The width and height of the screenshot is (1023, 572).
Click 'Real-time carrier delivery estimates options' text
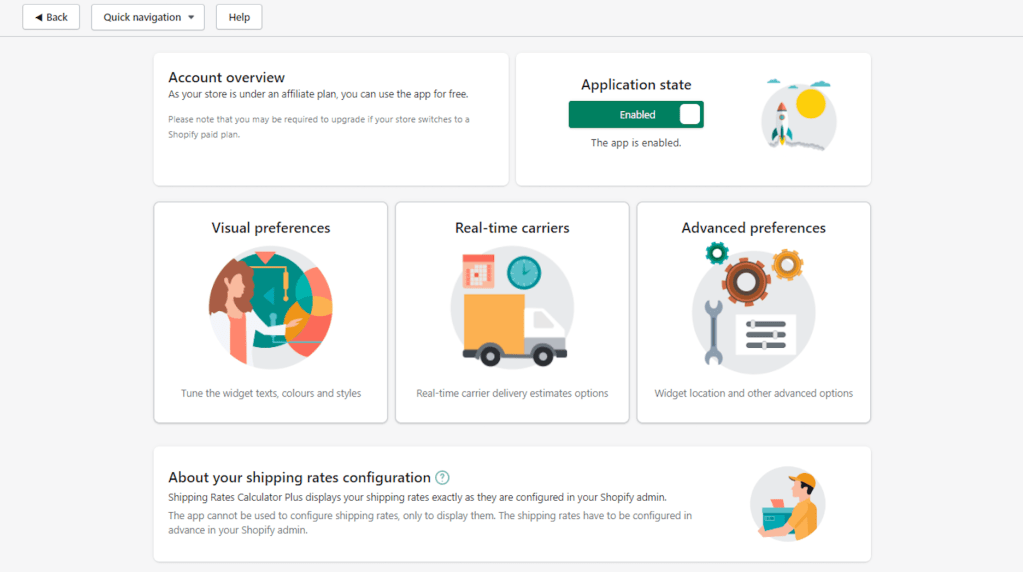(512, 393)
